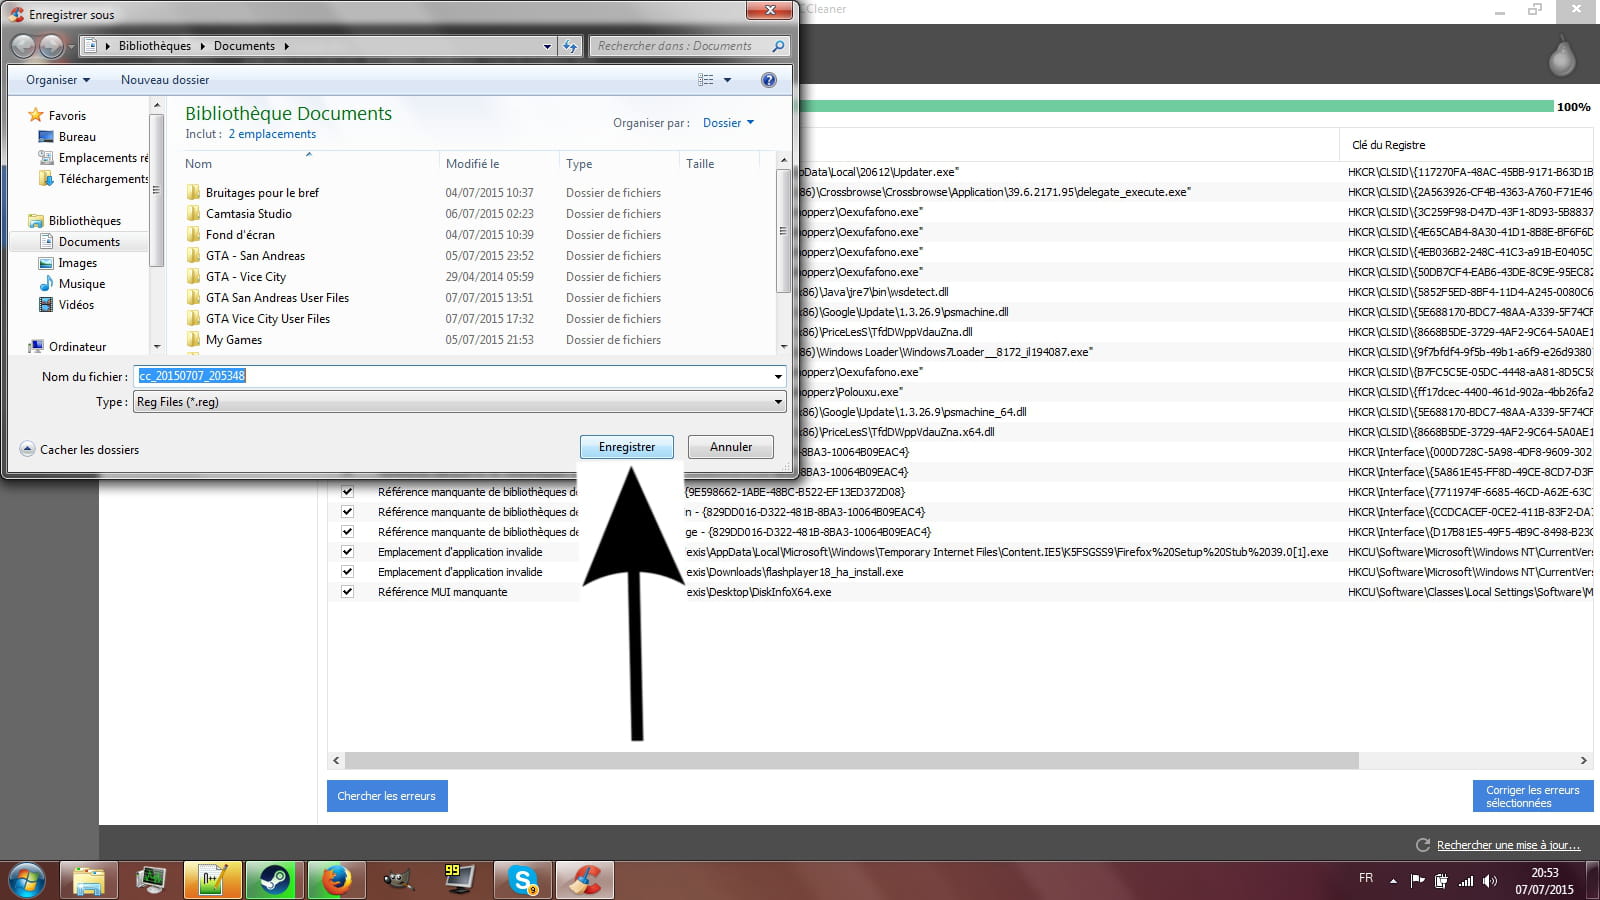The height and width of the screenshot is (900, 1600).
Task: Uncheck the Référence MUI manquante checkbox
Action: pyautogui.click(x=347, y=592)
